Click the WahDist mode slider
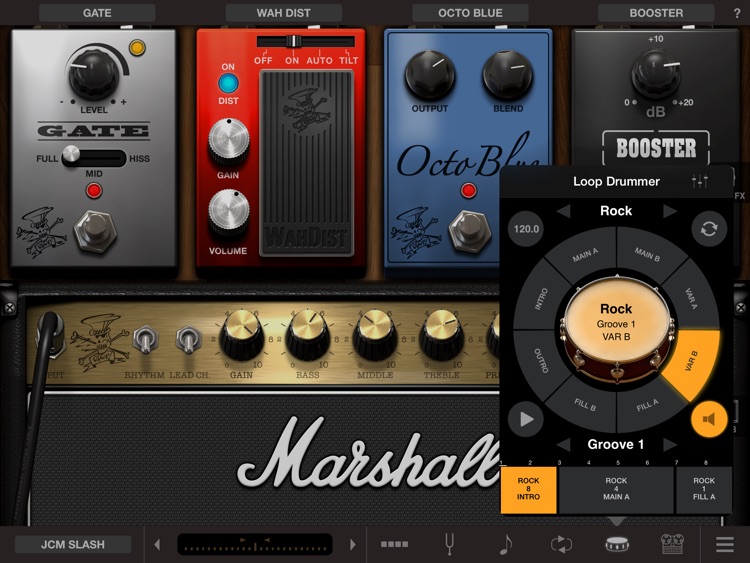The width and height of the screenshot is (750, 563). (x=306, y=42)
